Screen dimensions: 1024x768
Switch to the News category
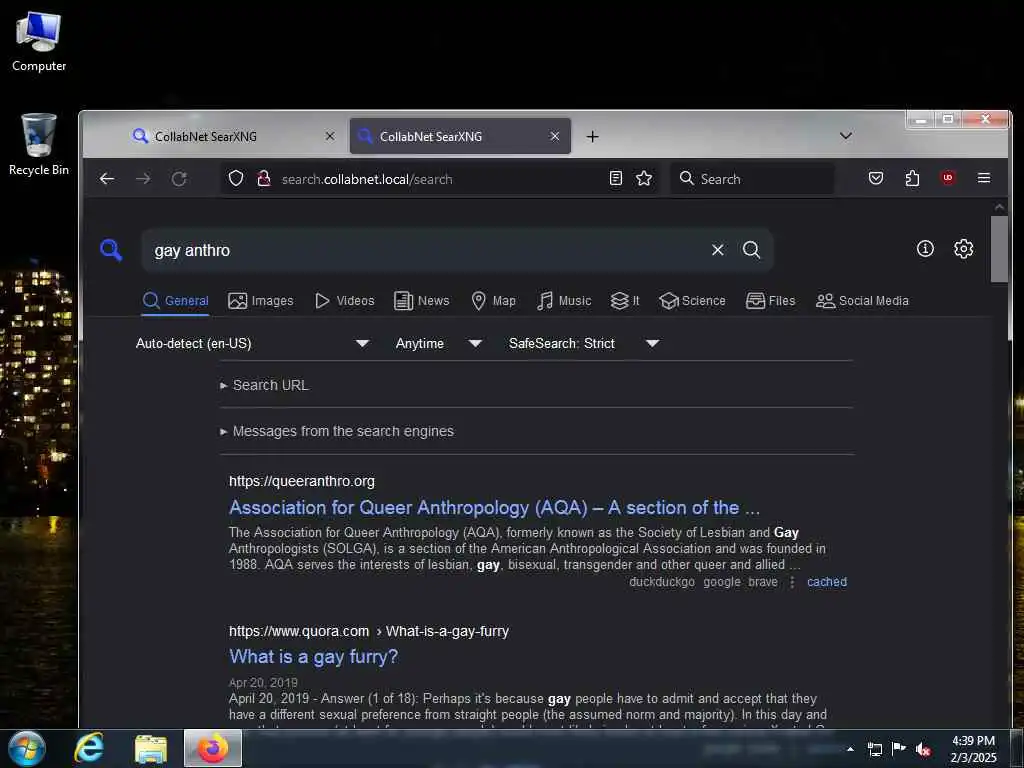[422, 300]
